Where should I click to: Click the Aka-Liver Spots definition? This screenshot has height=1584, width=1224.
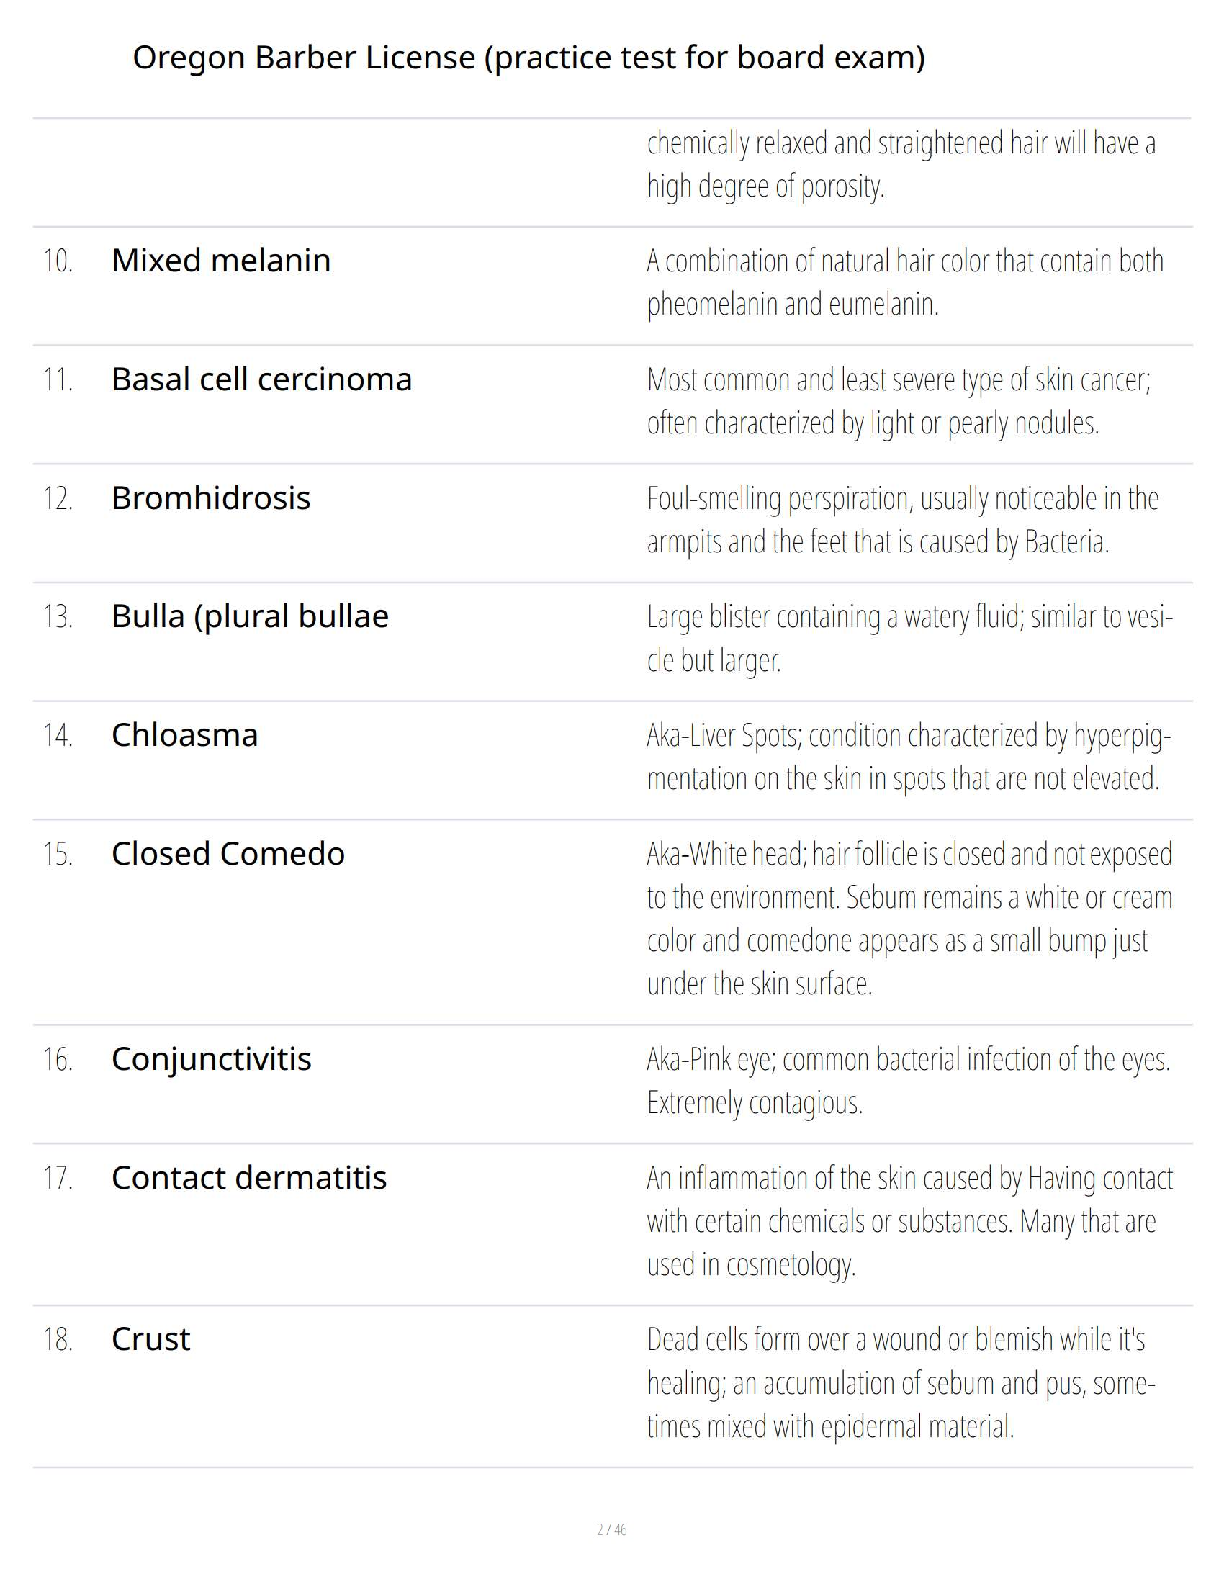(x=907, y=757)
